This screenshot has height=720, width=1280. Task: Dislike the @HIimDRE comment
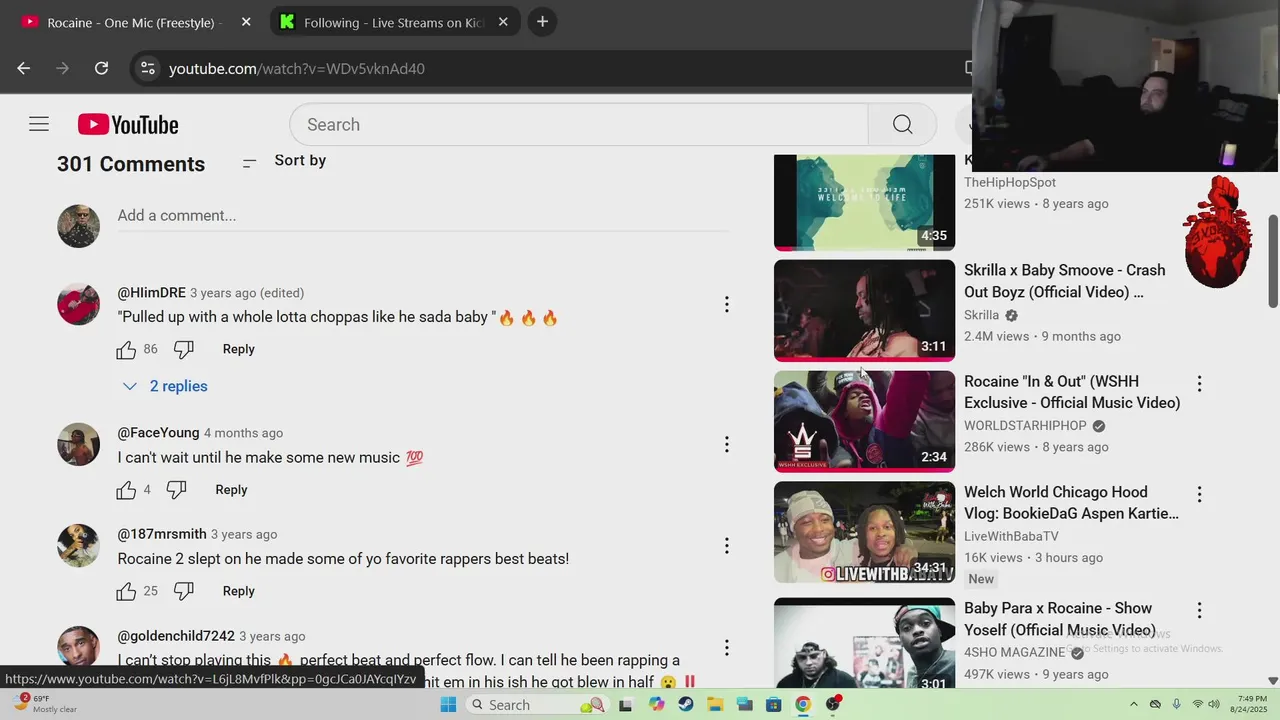(184, 349)
